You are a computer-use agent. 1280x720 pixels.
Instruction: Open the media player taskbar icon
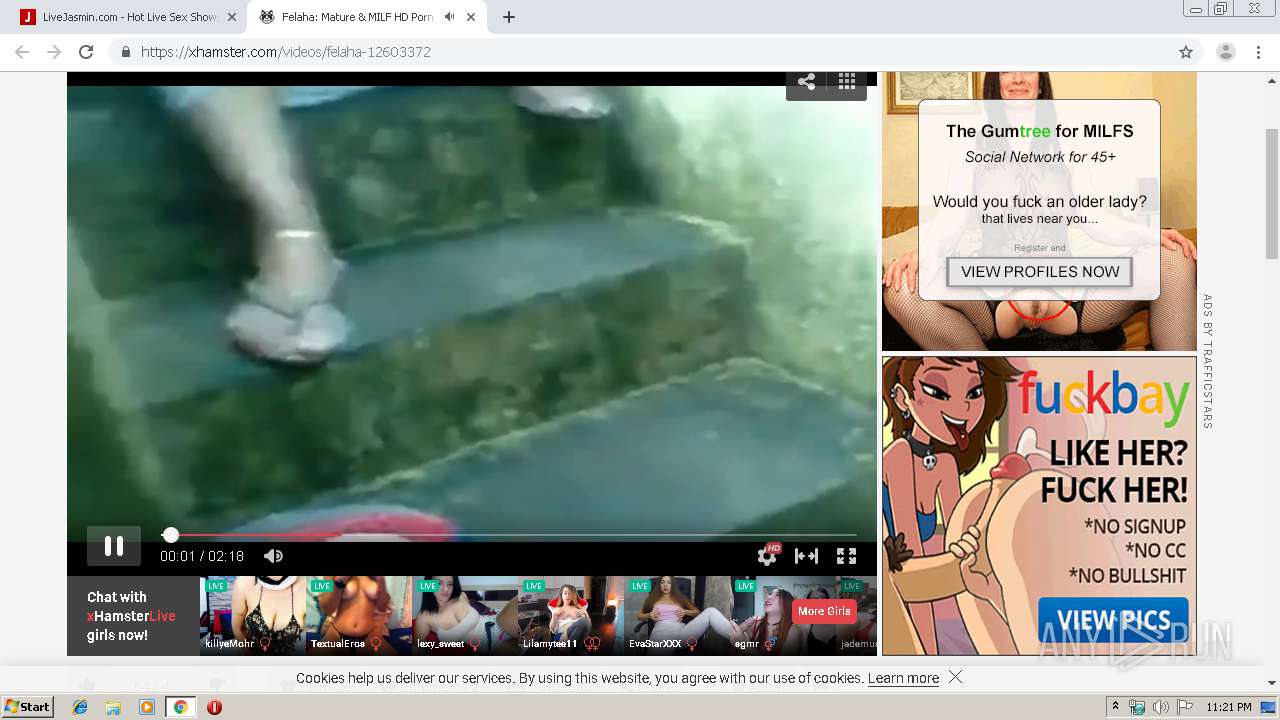click(147, 707)
